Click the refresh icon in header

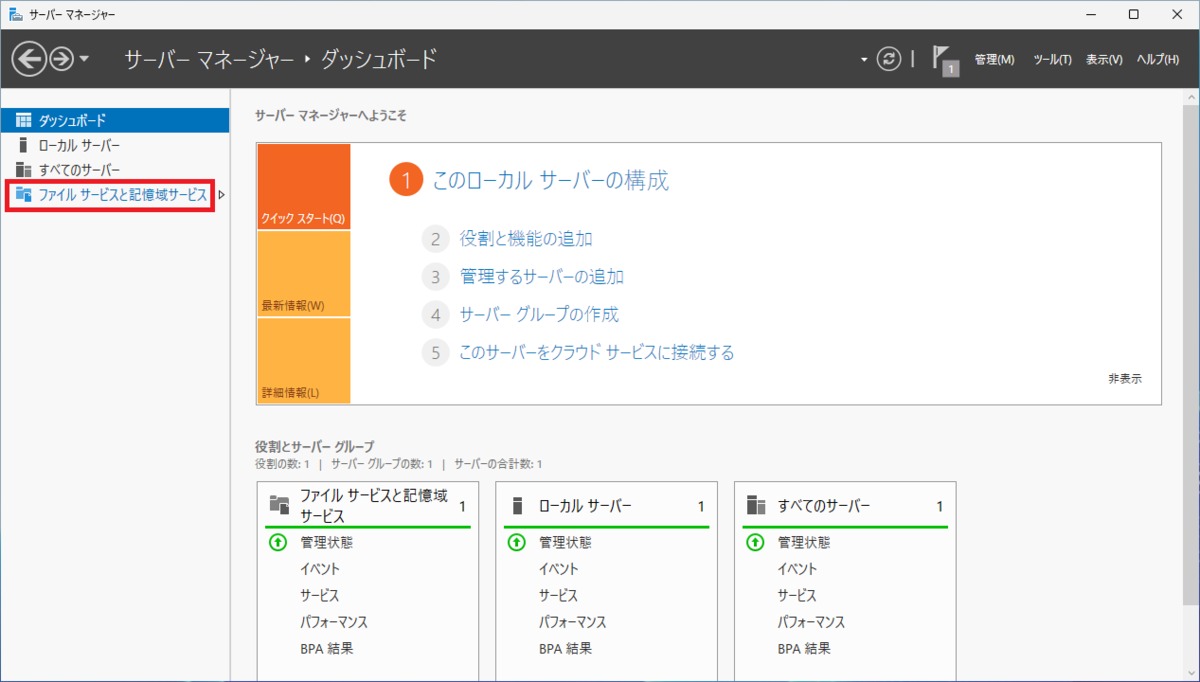(889, 59)
